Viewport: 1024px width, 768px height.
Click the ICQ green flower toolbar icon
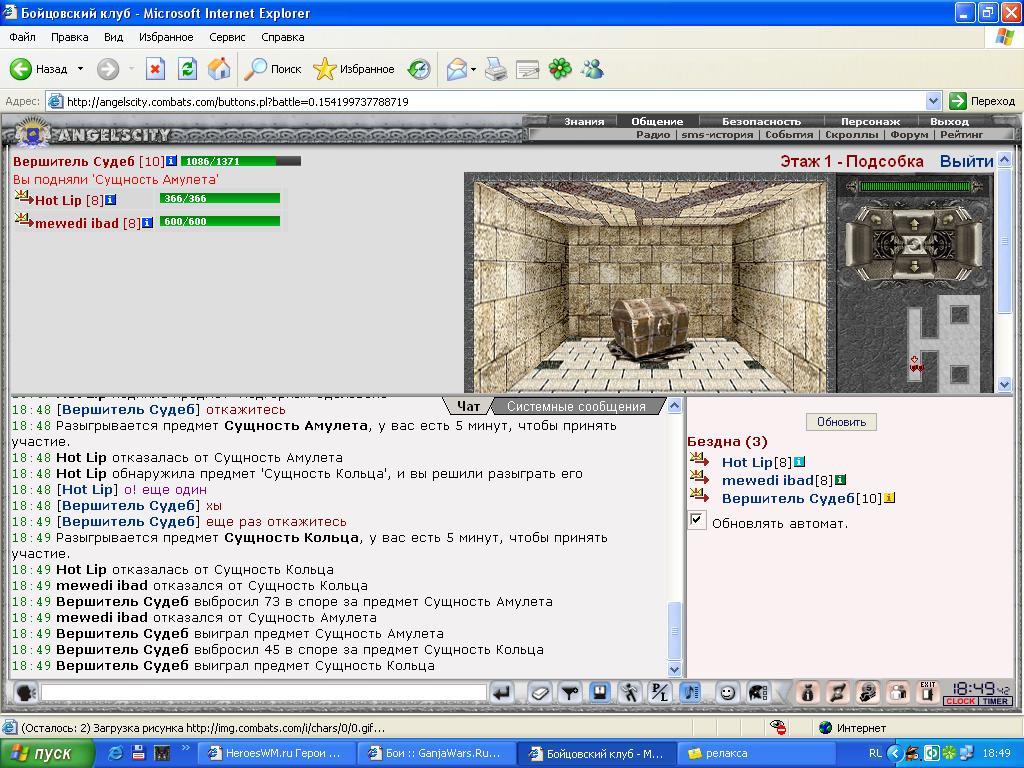[560, 69]
